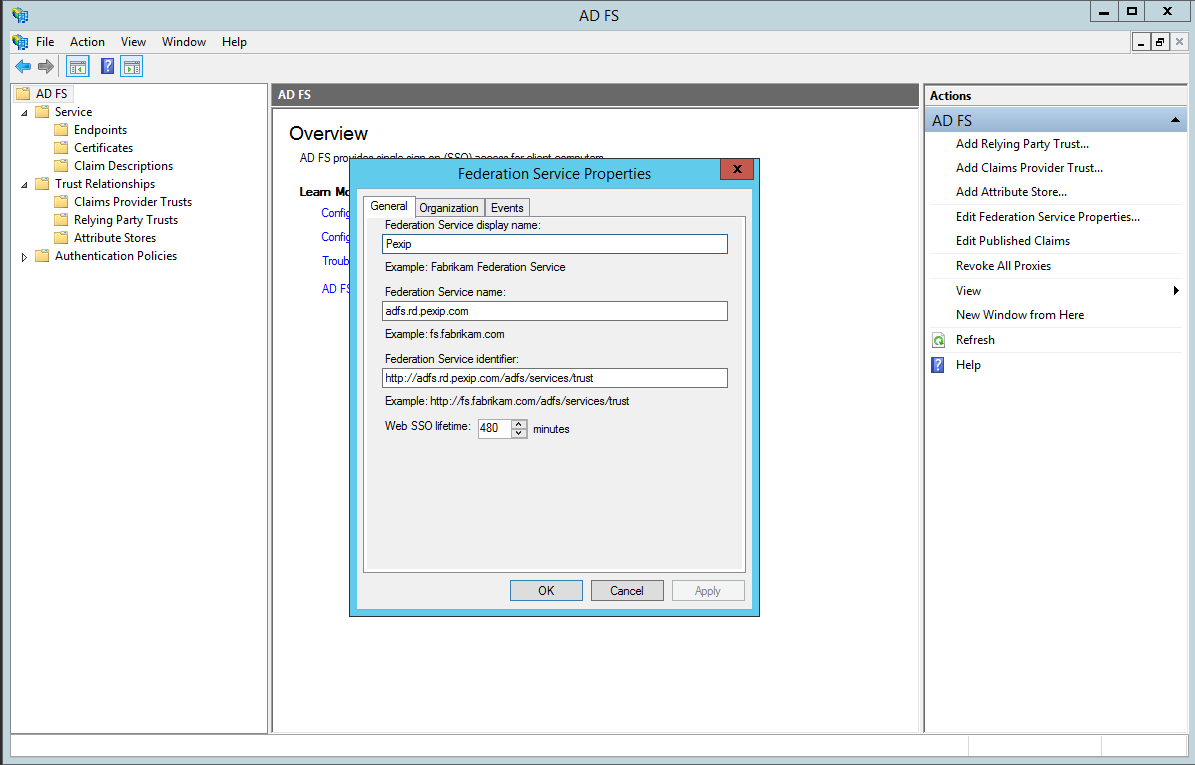Expand the Authentication Policies node

(x=25, y=257)
